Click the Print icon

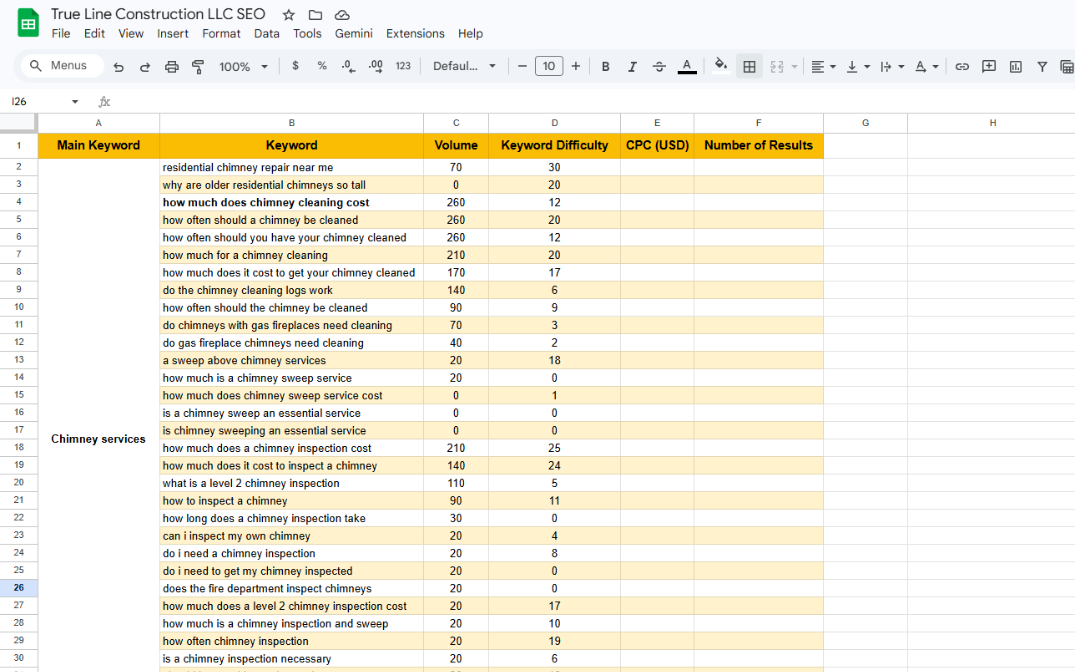pyautogui.click(x=171, y=67)
